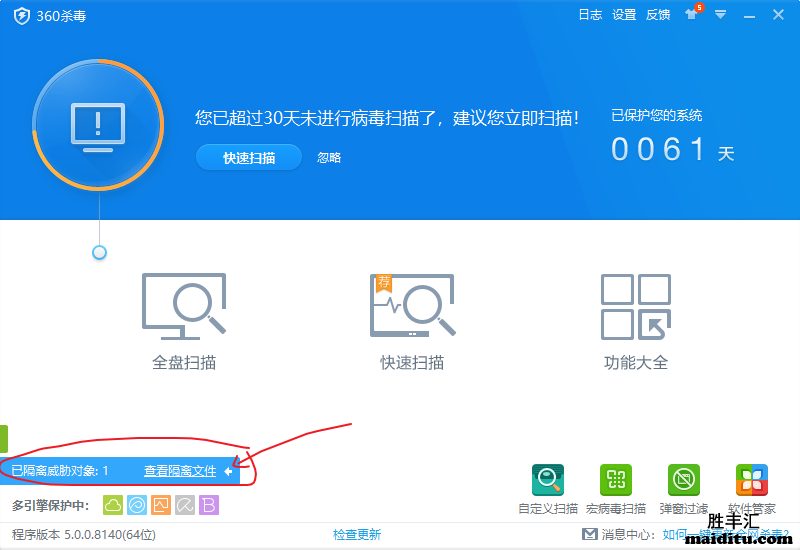Image resolution: width=800 pixels, height=550 pixels.
Task: Expand the main menu dropdown triangle
Action: [720, 14]
